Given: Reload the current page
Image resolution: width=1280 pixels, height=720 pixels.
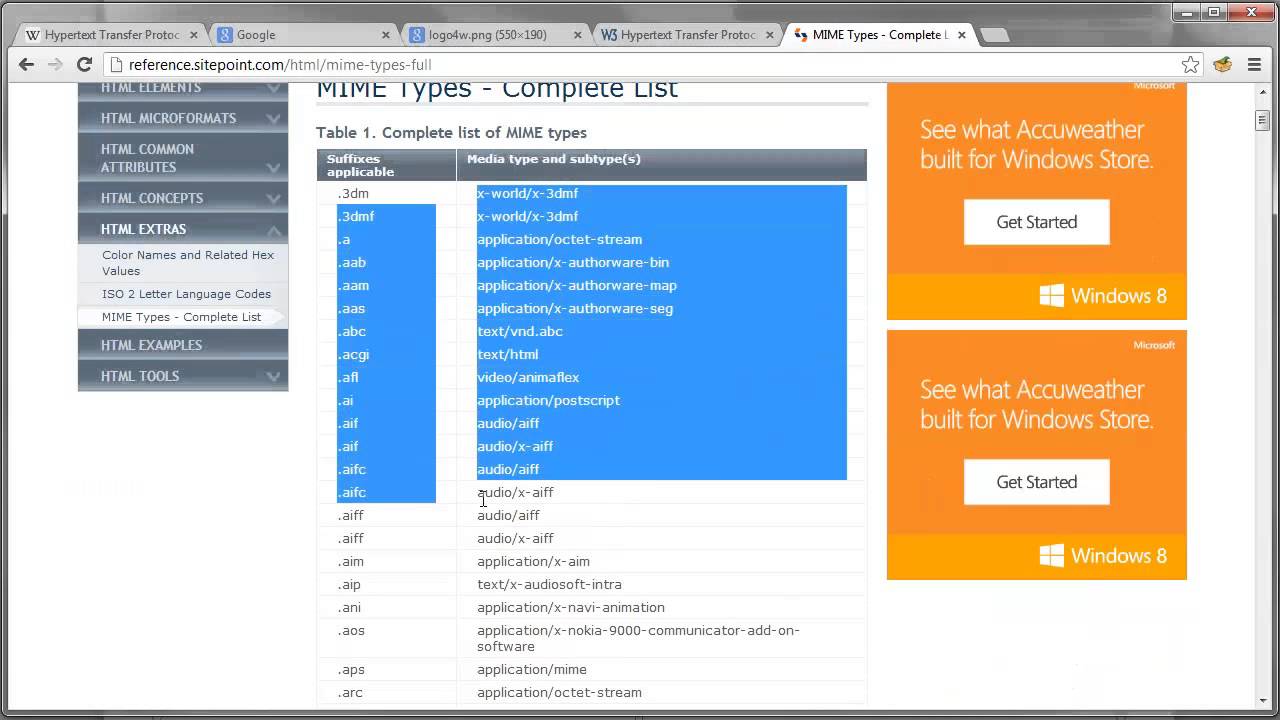Looking at the screenshot, I should pos(85,64).
